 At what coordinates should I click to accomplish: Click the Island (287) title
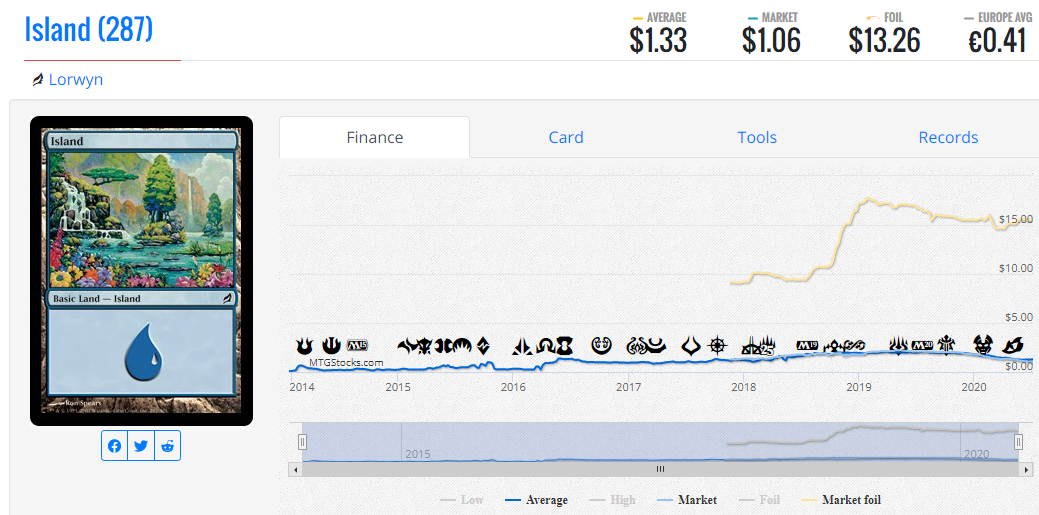[89, 29]
